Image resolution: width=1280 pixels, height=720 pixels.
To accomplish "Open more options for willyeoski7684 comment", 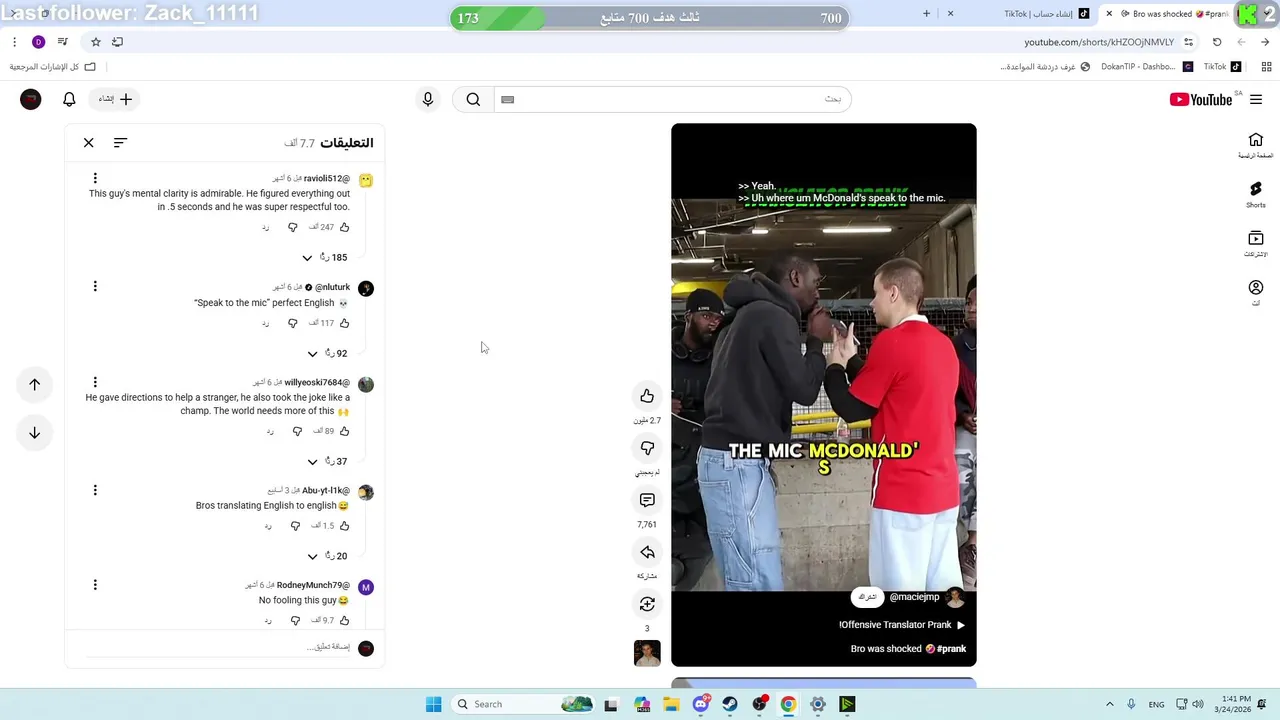I will pyautogui.click(x=95, y=382).
